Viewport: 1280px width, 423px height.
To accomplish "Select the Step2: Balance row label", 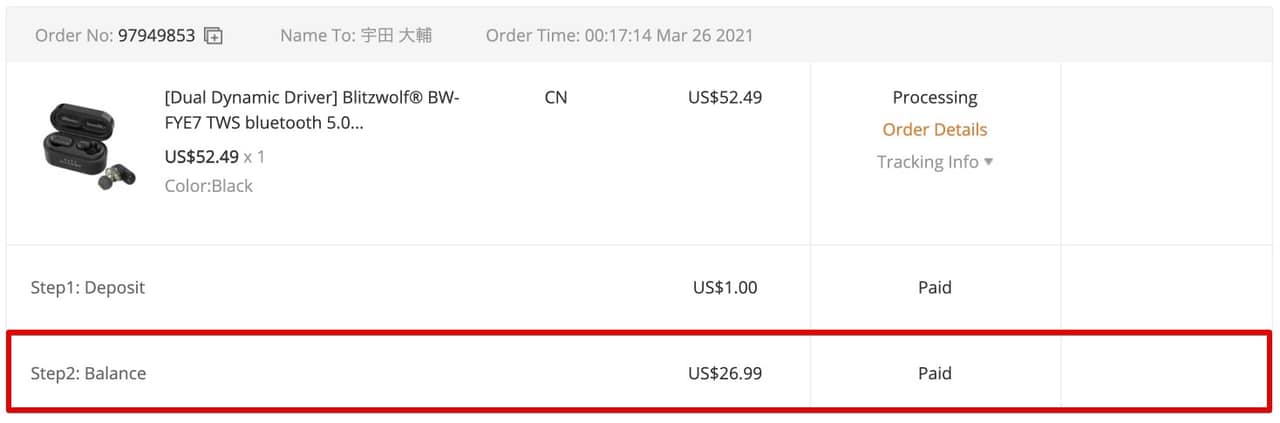I will click(x=88, y=374).
